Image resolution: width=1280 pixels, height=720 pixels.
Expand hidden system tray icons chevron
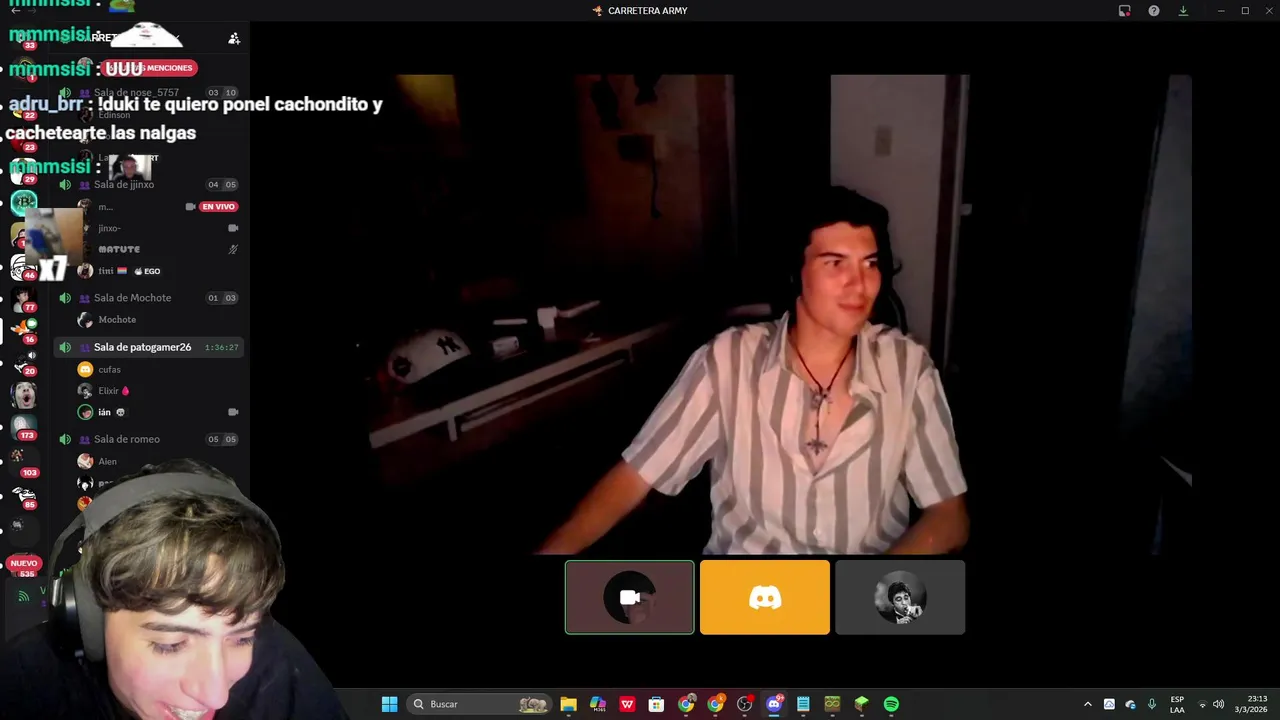[x=1088, y=704]
